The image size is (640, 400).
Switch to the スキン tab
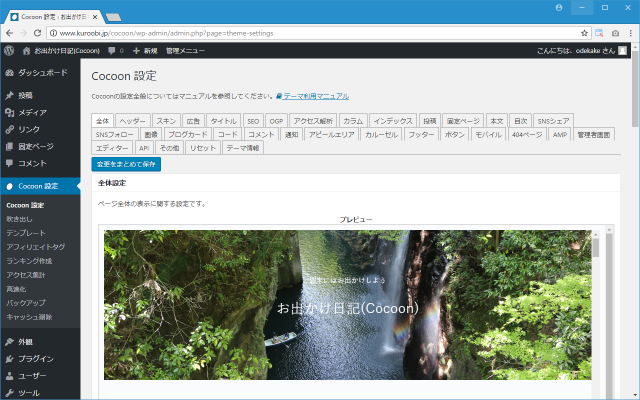pyautogui.click(x=166, y=121)
